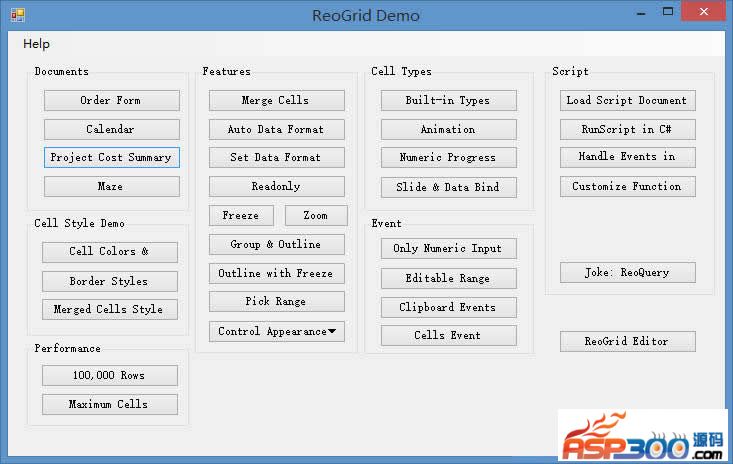Click the Editable Range button
The width and height of the screenshot is (733, 464).
click(449, 278)
